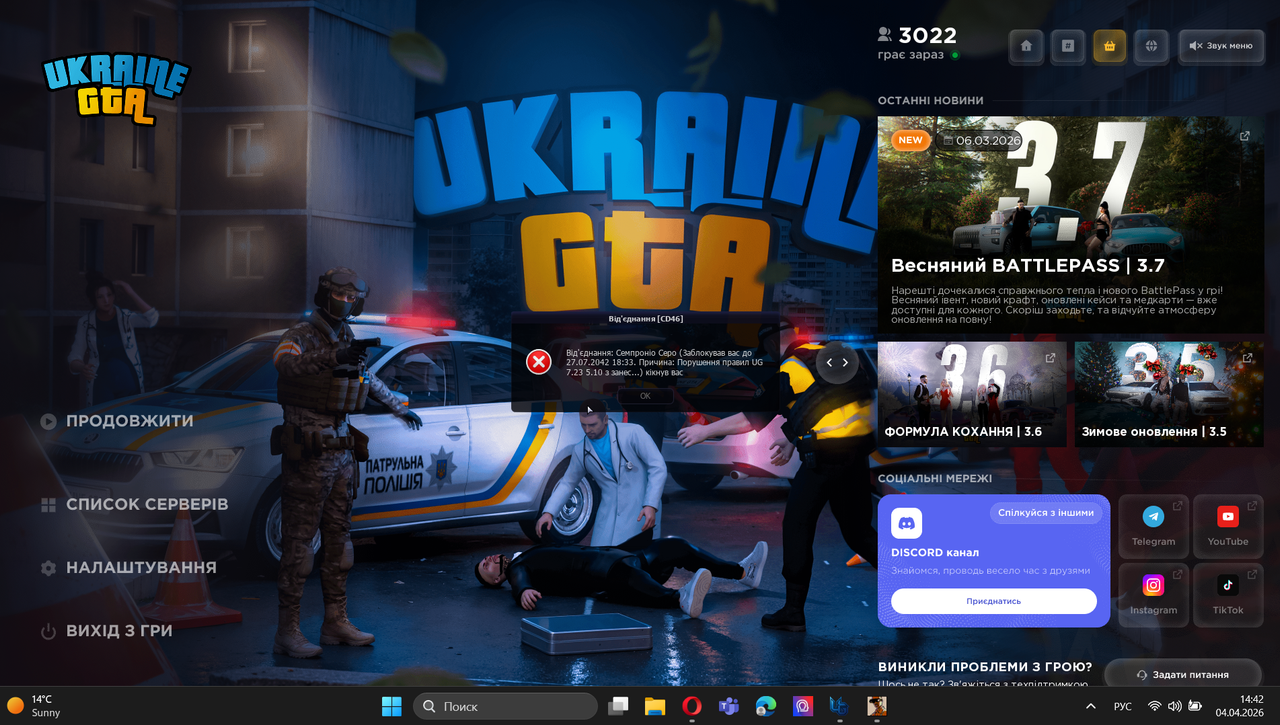Click the ОСТАННІ НОВИНИ heading
The height and width of the screenshot is (725, 1280).
[x=930, y=101]
